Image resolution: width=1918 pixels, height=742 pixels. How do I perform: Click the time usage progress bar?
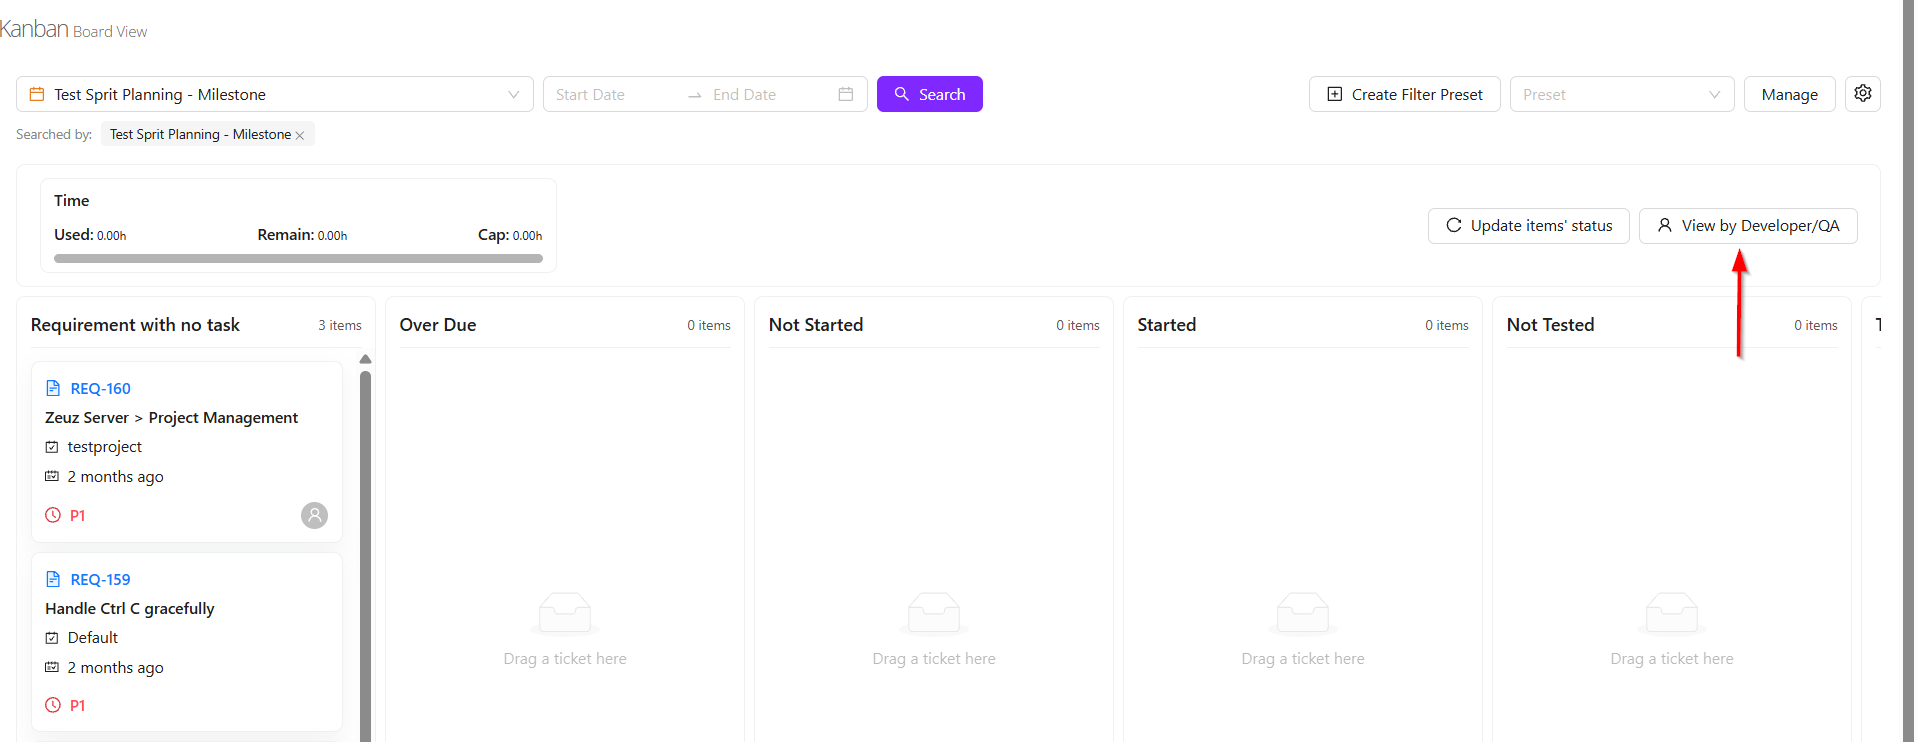pos(298,258)
